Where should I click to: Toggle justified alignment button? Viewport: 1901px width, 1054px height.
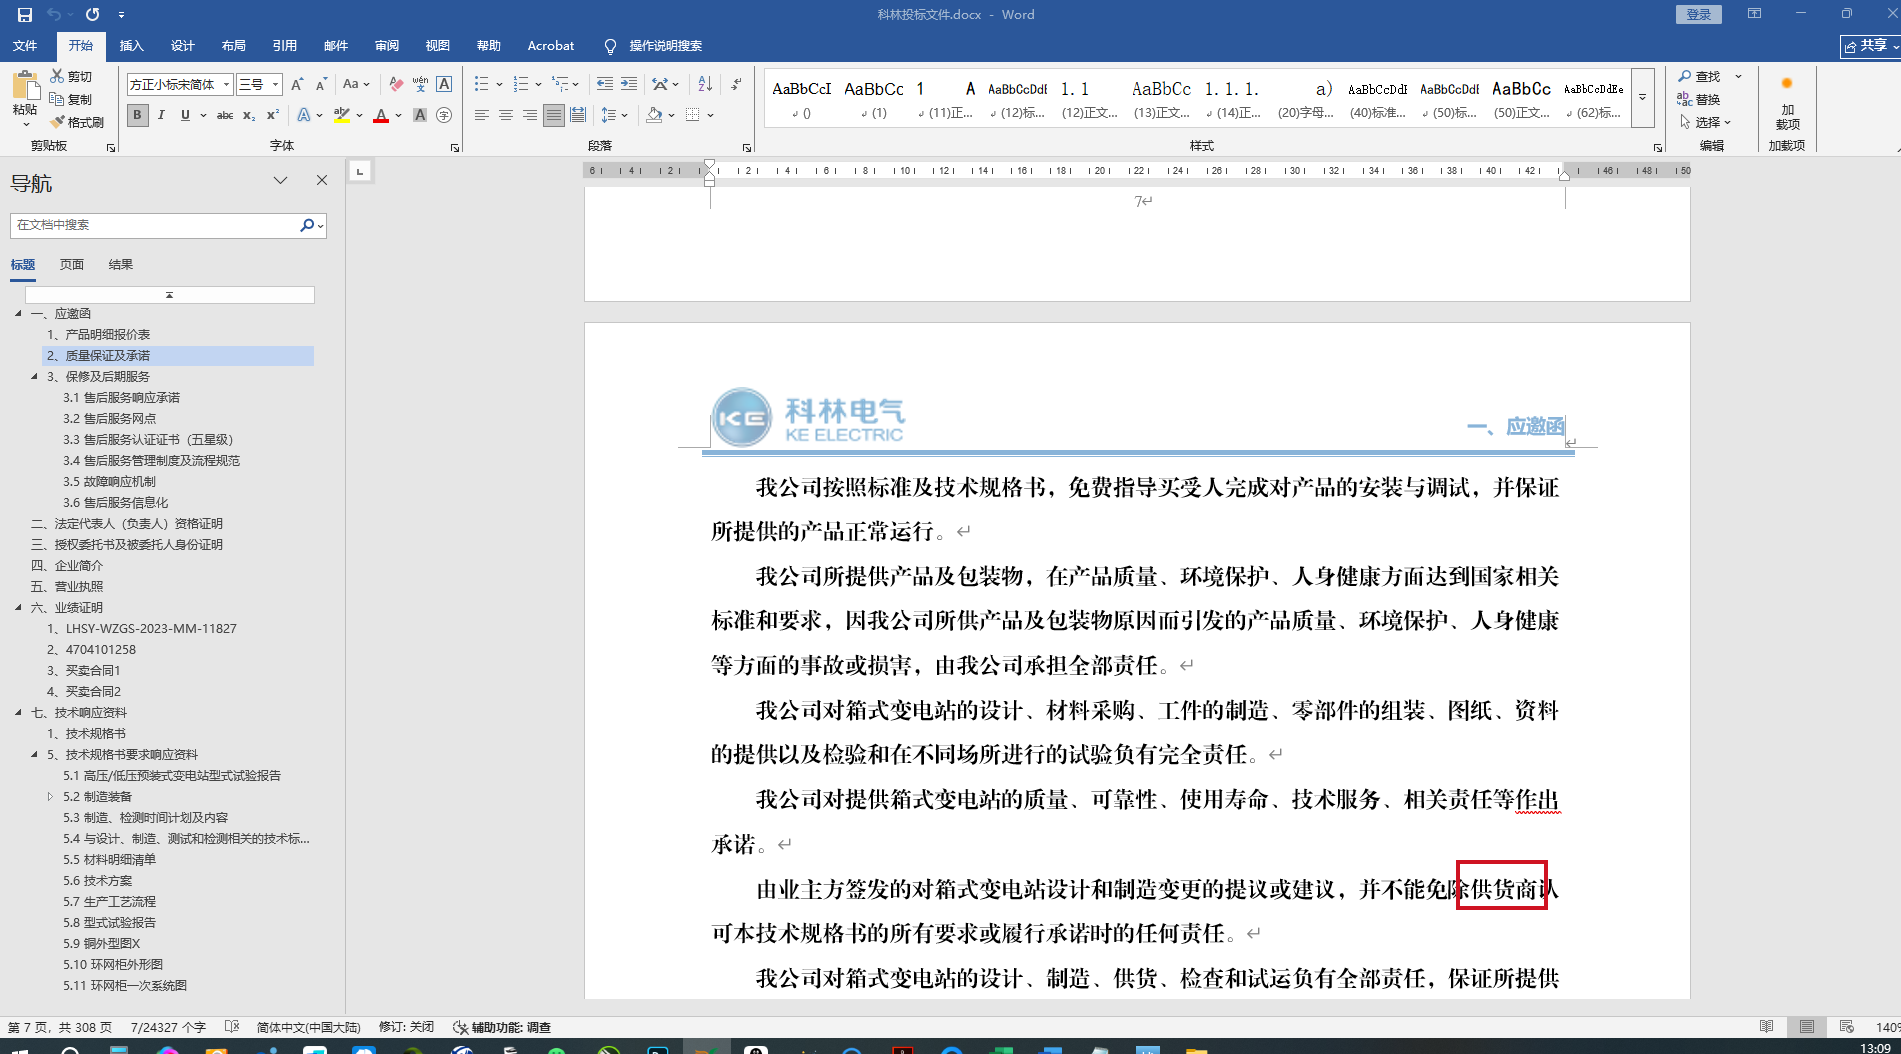tap(553, 115)
